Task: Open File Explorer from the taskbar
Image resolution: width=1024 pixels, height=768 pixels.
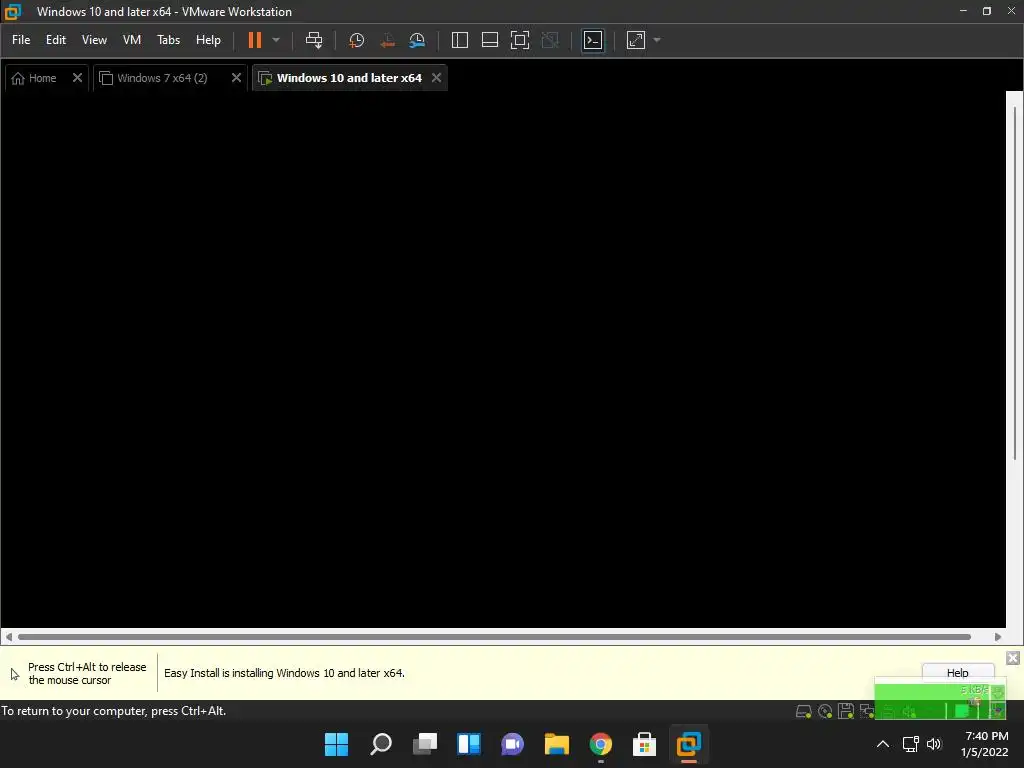Action: click(x=556, y=744)
